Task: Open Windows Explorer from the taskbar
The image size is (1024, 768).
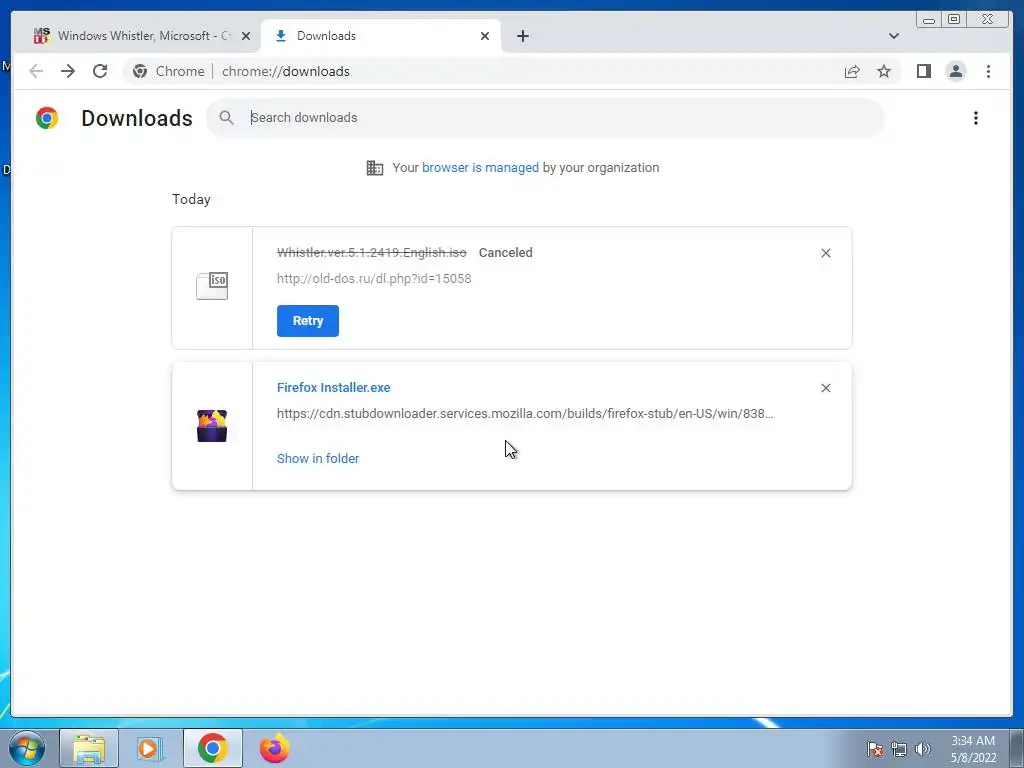Action: 89,748
